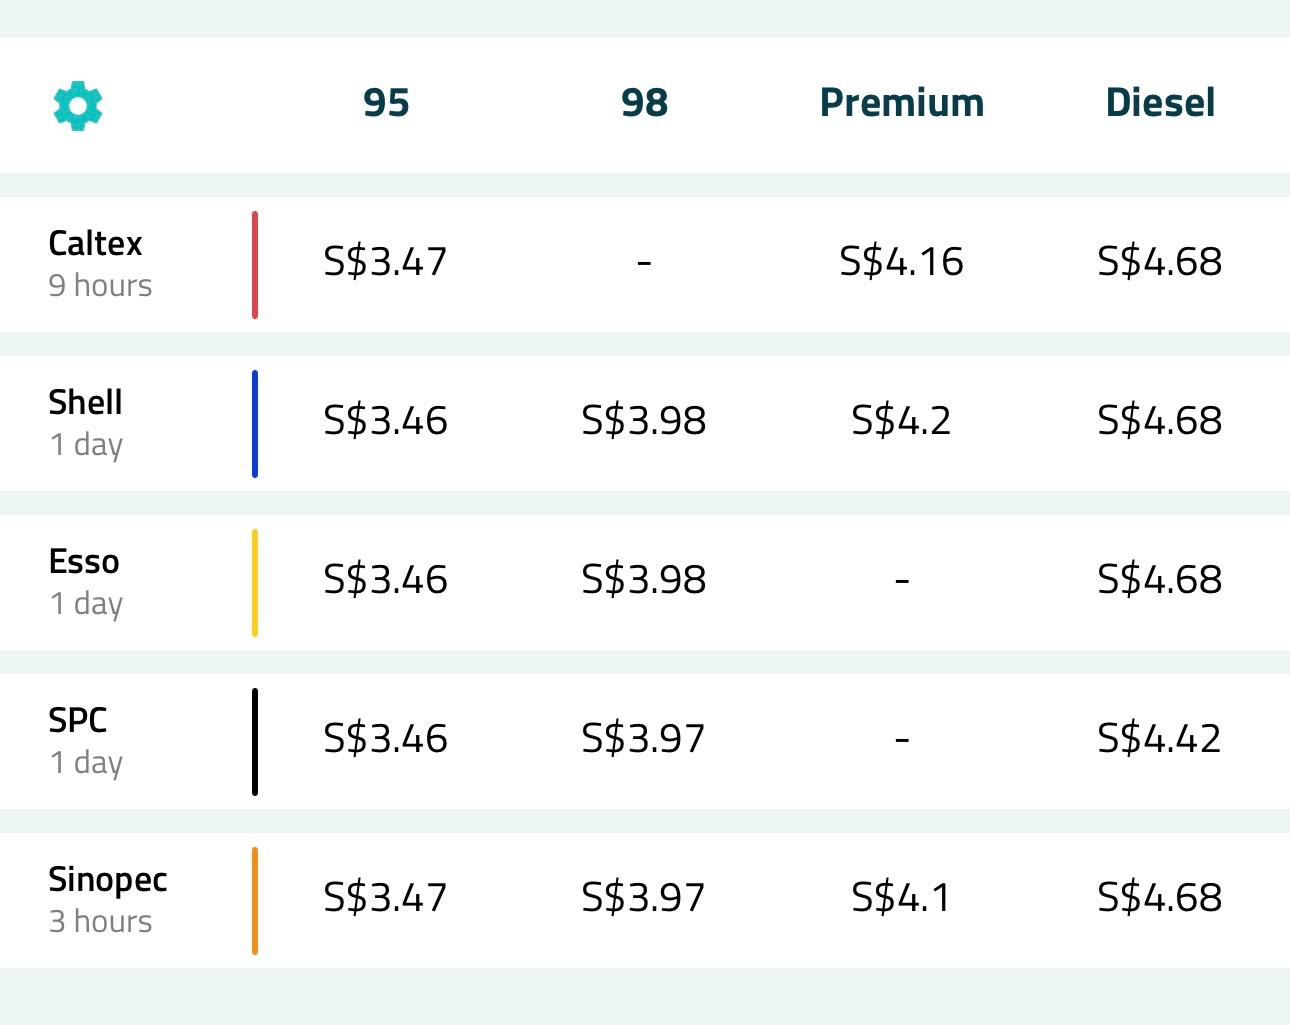This screenshot has width=1290, height=1025.
Task: Click the Sinopec brand name
Action: click(107, 879)
